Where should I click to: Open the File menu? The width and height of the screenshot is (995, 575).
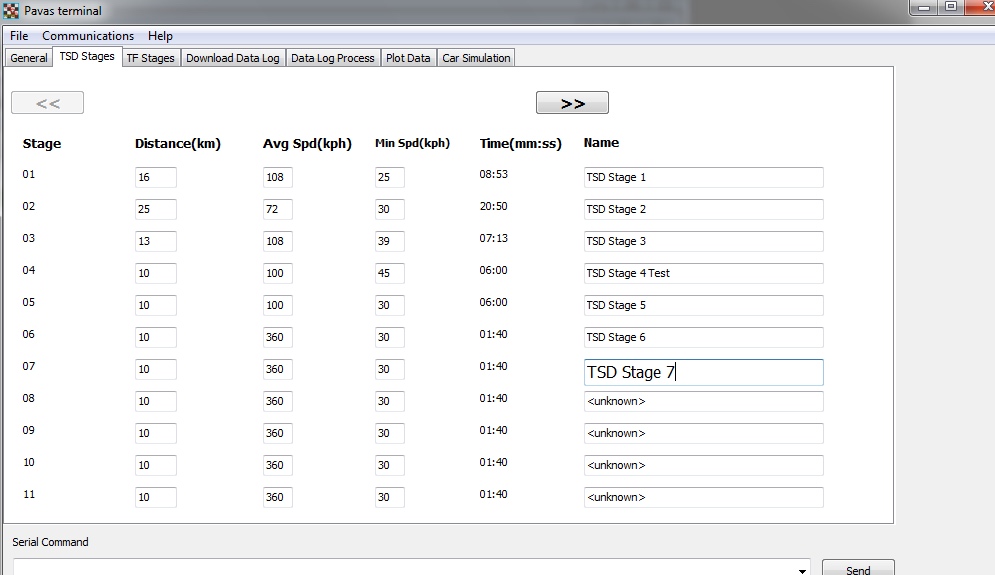pos(19,36)
